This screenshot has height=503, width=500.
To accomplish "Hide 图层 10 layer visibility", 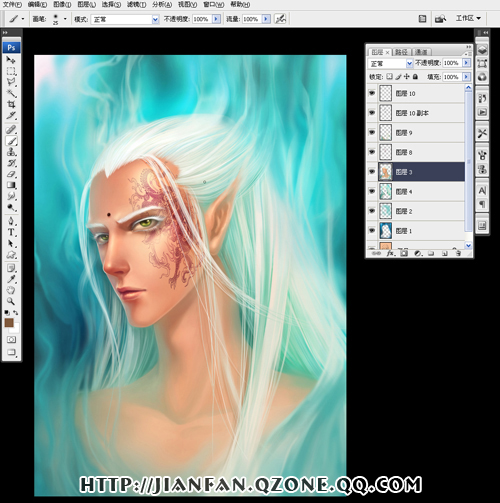I will 372,93.
